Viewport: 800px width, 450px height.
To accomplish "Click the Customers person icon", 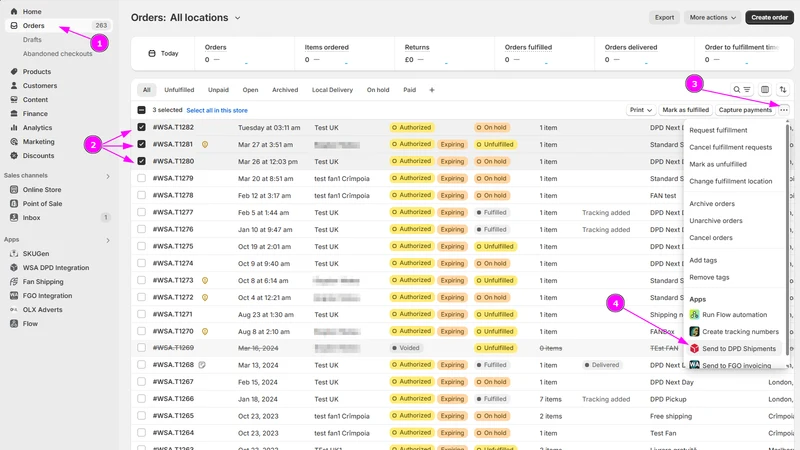I will pos(14,86).
